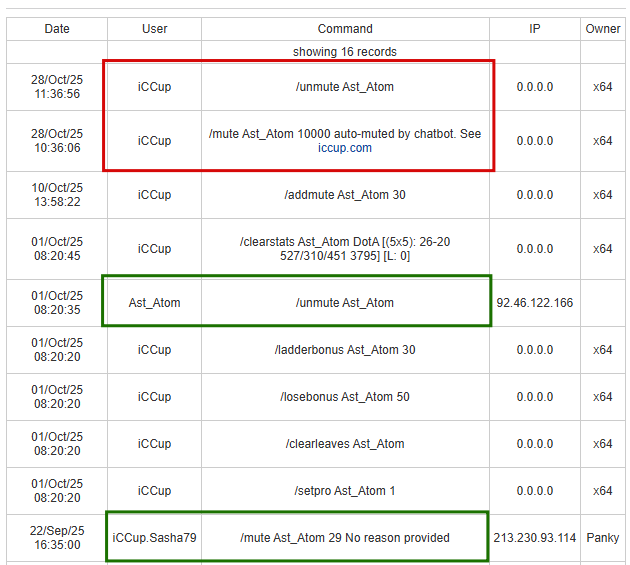Click the Owner column header
This screenshot has width=630, height=565.
pyautogui.click(x=602, y=29)
